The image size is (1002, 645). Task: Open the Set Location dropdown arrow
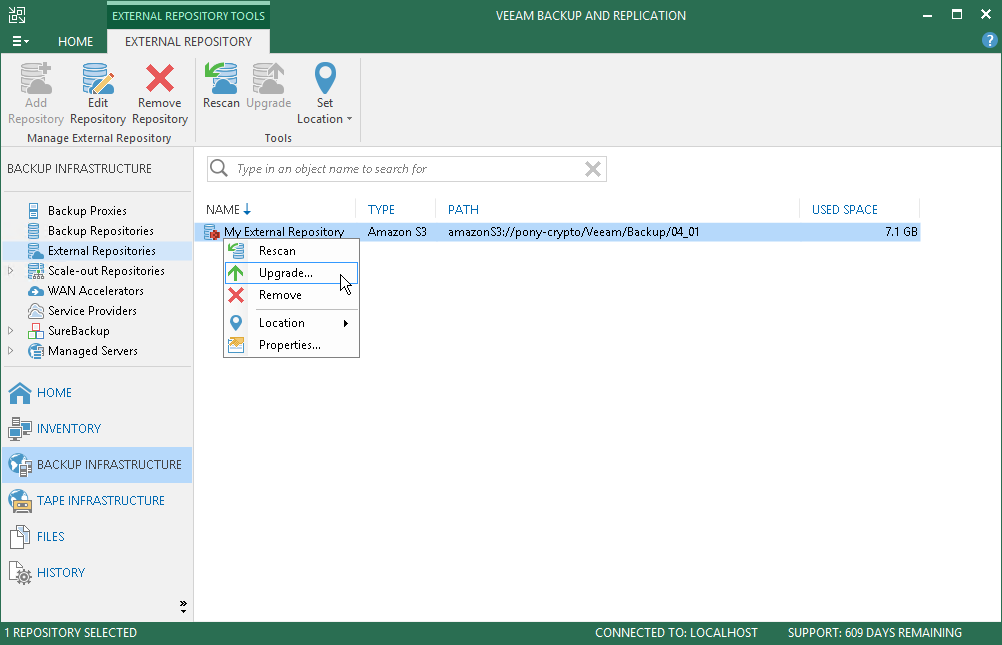click(350, 120)
